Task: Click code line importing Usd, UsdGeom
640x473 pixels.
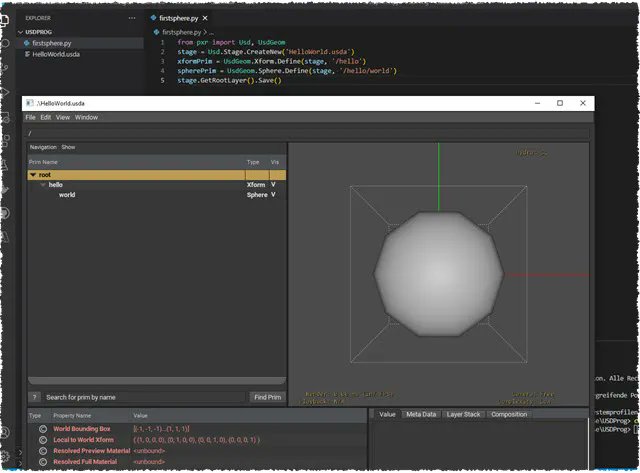Action: click(231, 42)
